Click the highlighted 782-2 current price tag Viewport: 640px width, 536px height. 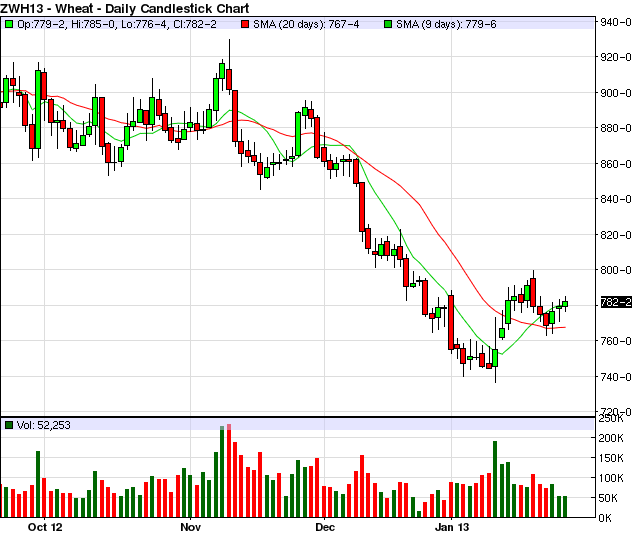click(x=616, y=302)
